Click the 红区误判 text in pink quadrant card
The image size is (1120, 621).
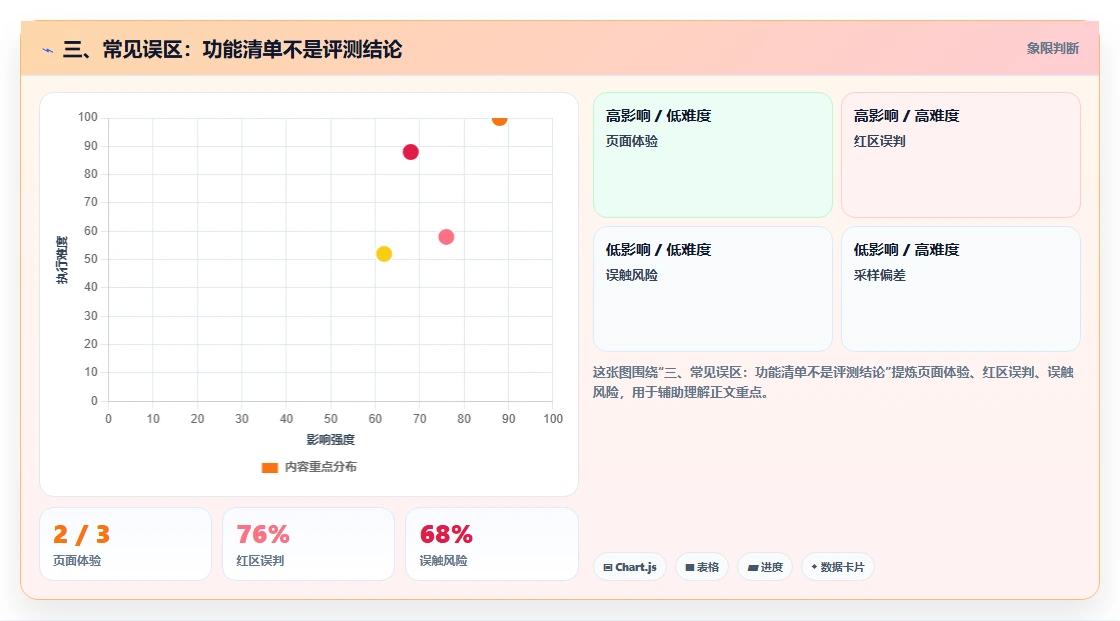point(880,141)
